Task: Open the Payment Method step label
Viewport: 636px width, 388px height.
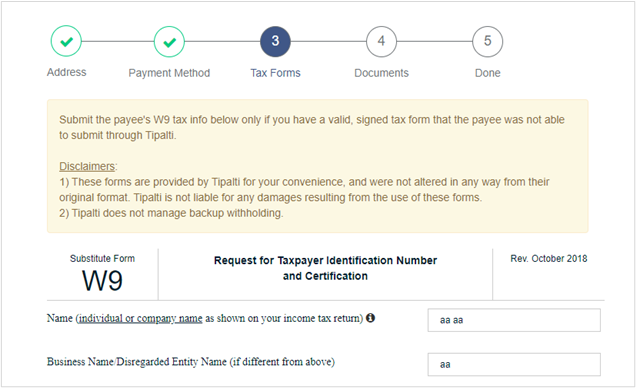Action: tap(169, 73)
